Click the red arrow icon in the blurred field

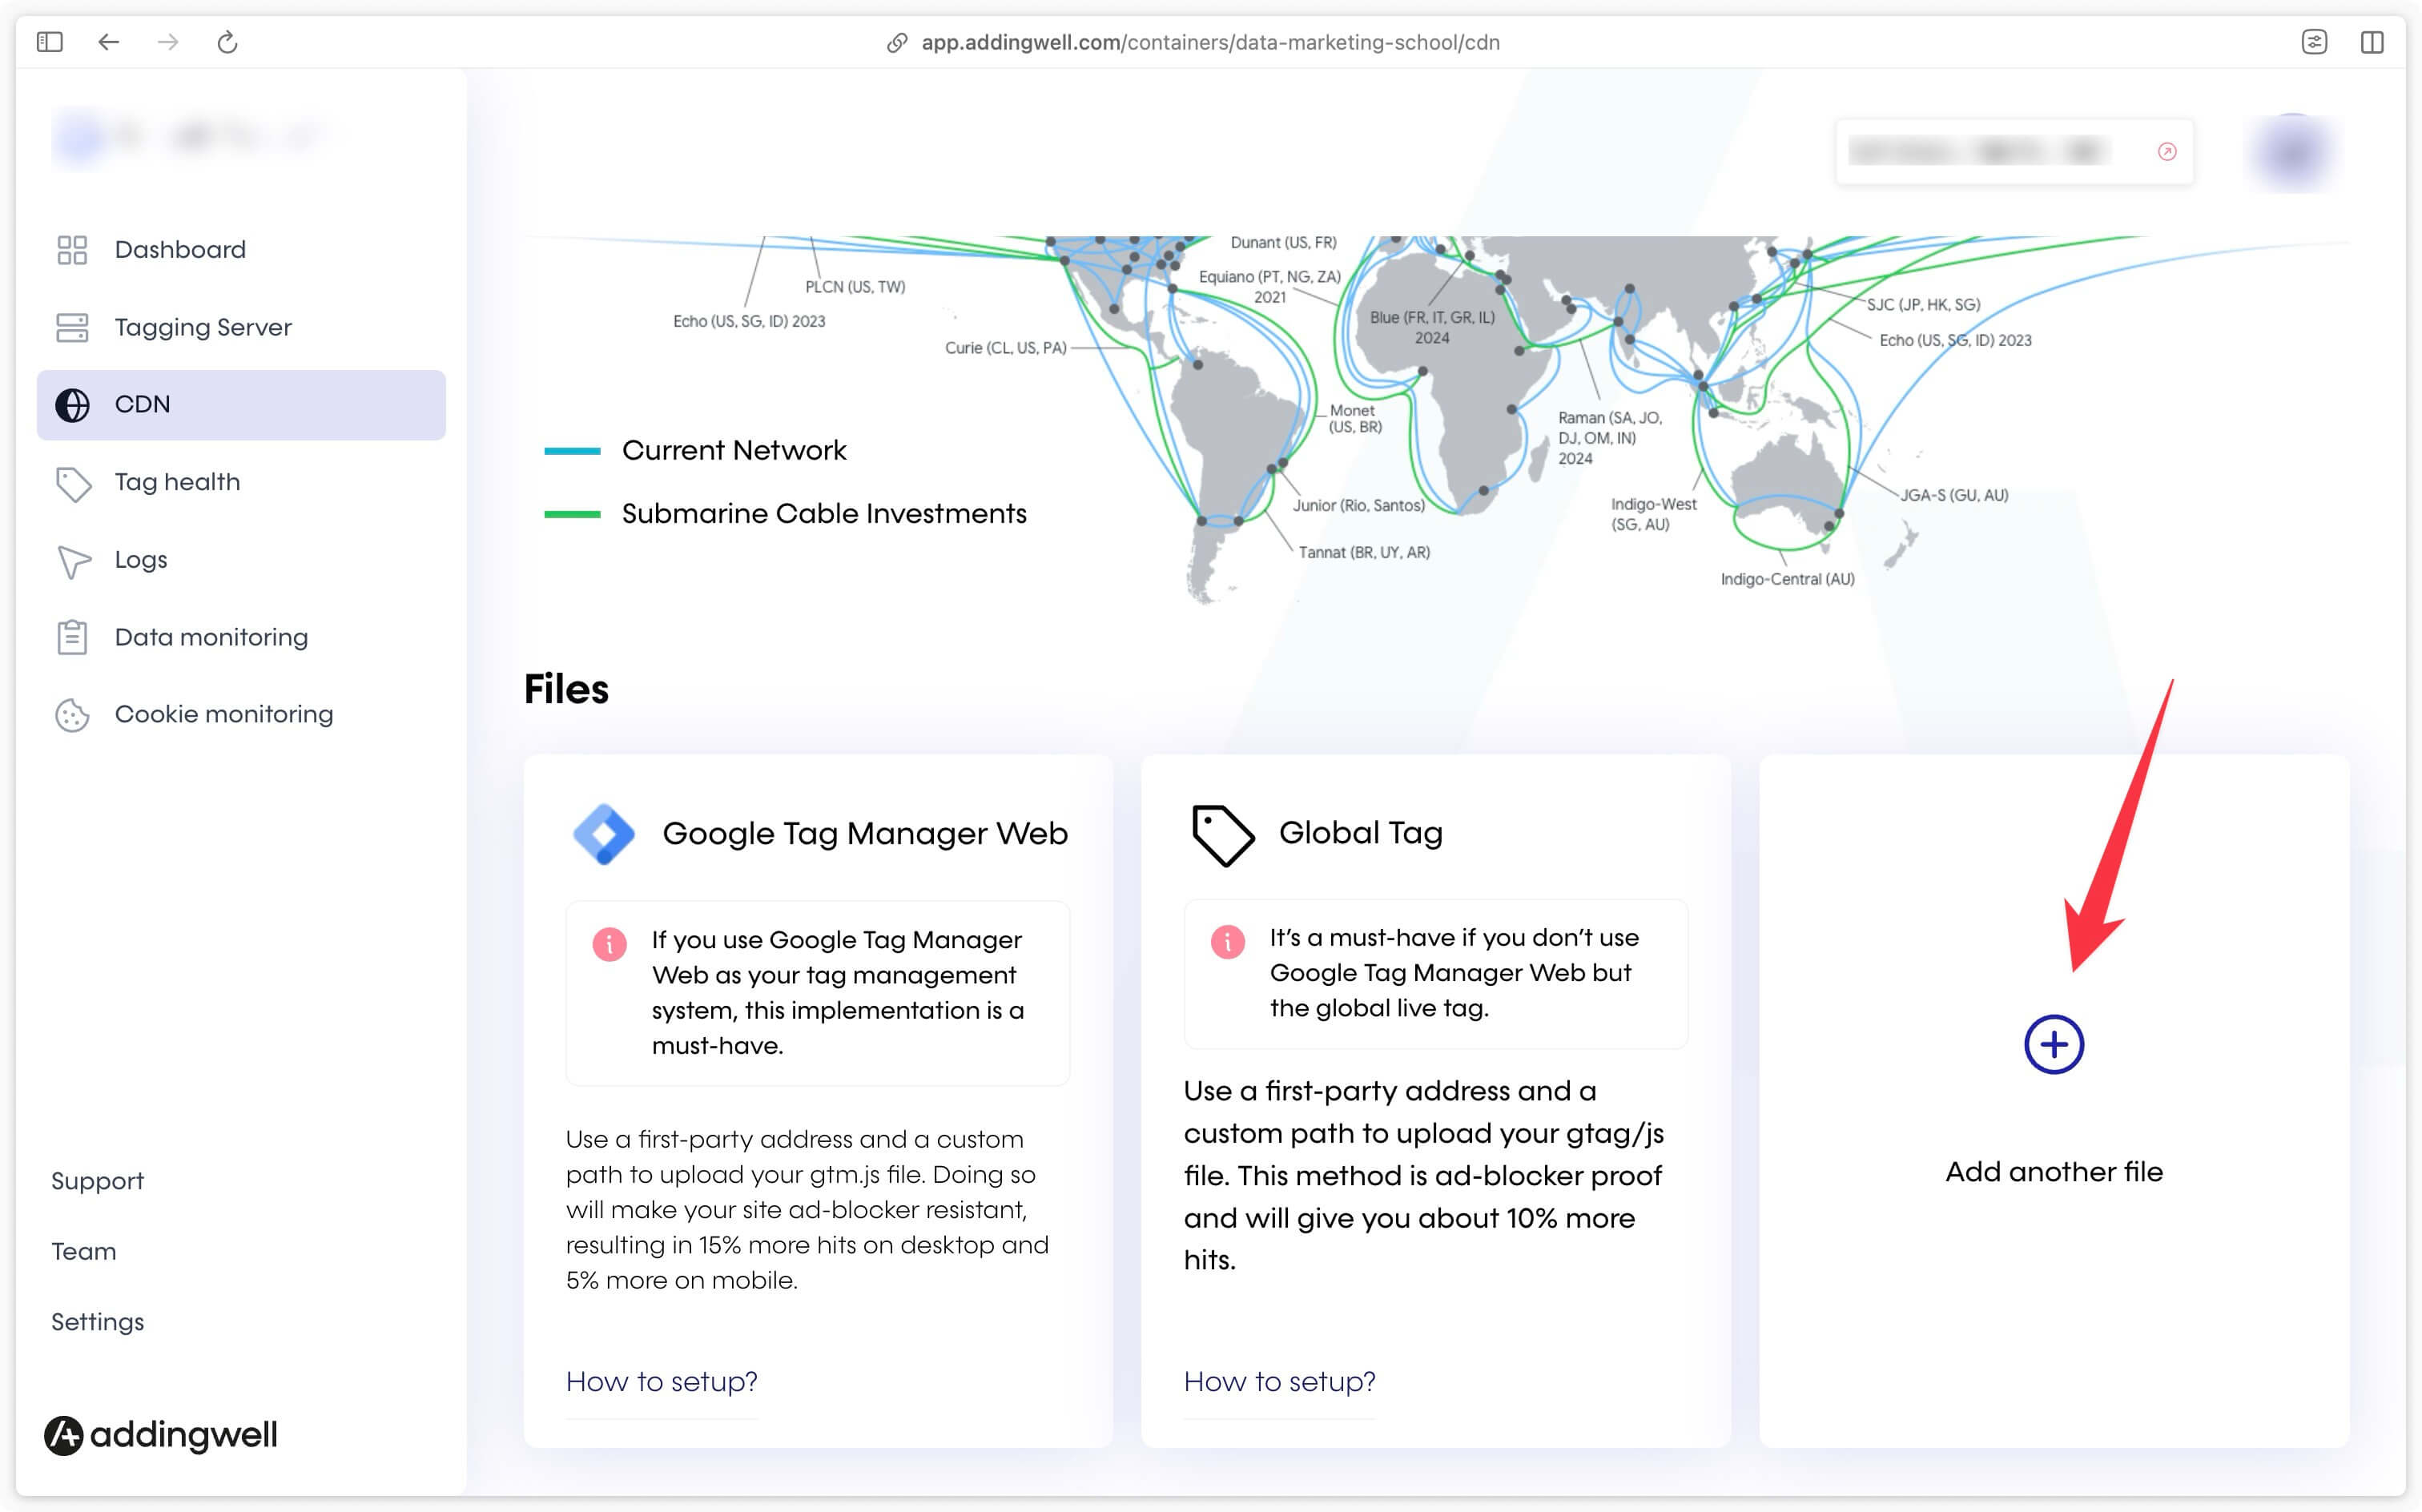(2167, 152)
